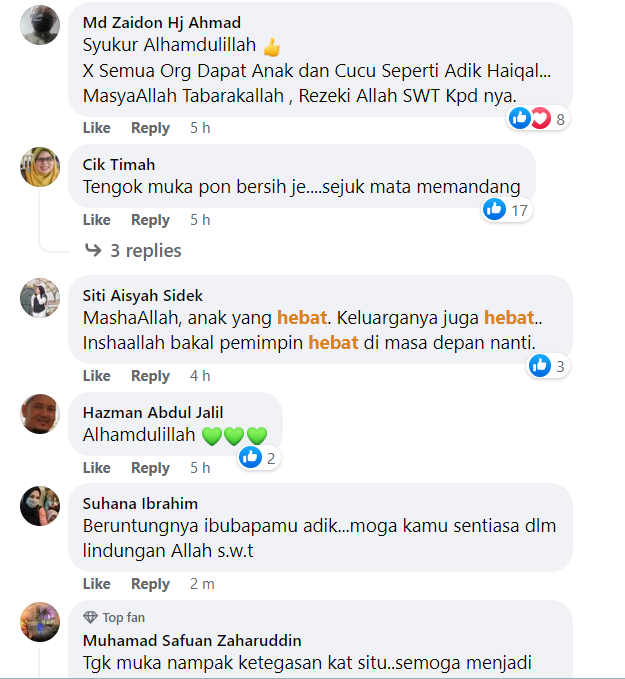The width and height of the screenshot is (625, 679).
Task: Open Muhamad Safuan Zaharuddin's avatar
Action: click(x=40, y=622)
